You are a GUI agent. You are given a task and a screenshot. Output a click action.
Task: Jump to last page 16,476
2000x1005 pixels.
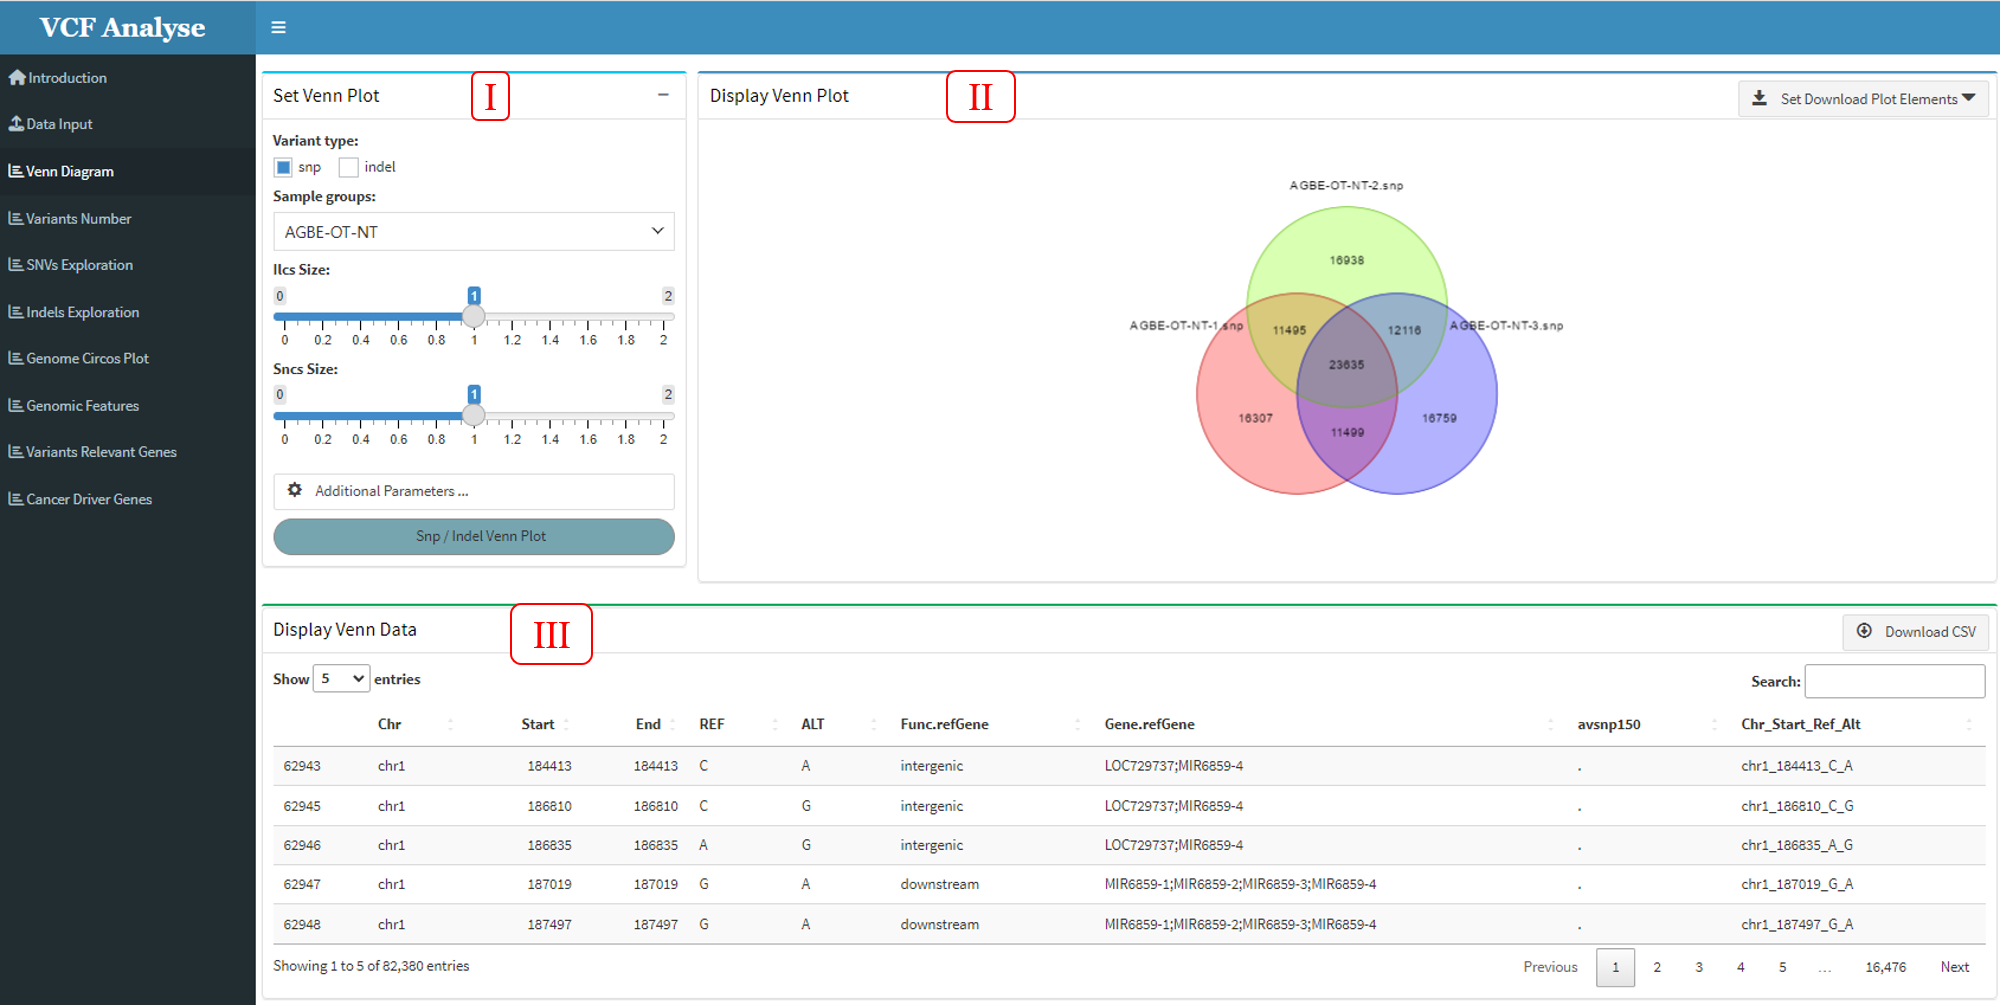pyautogui.click(x=1885, y=967)
